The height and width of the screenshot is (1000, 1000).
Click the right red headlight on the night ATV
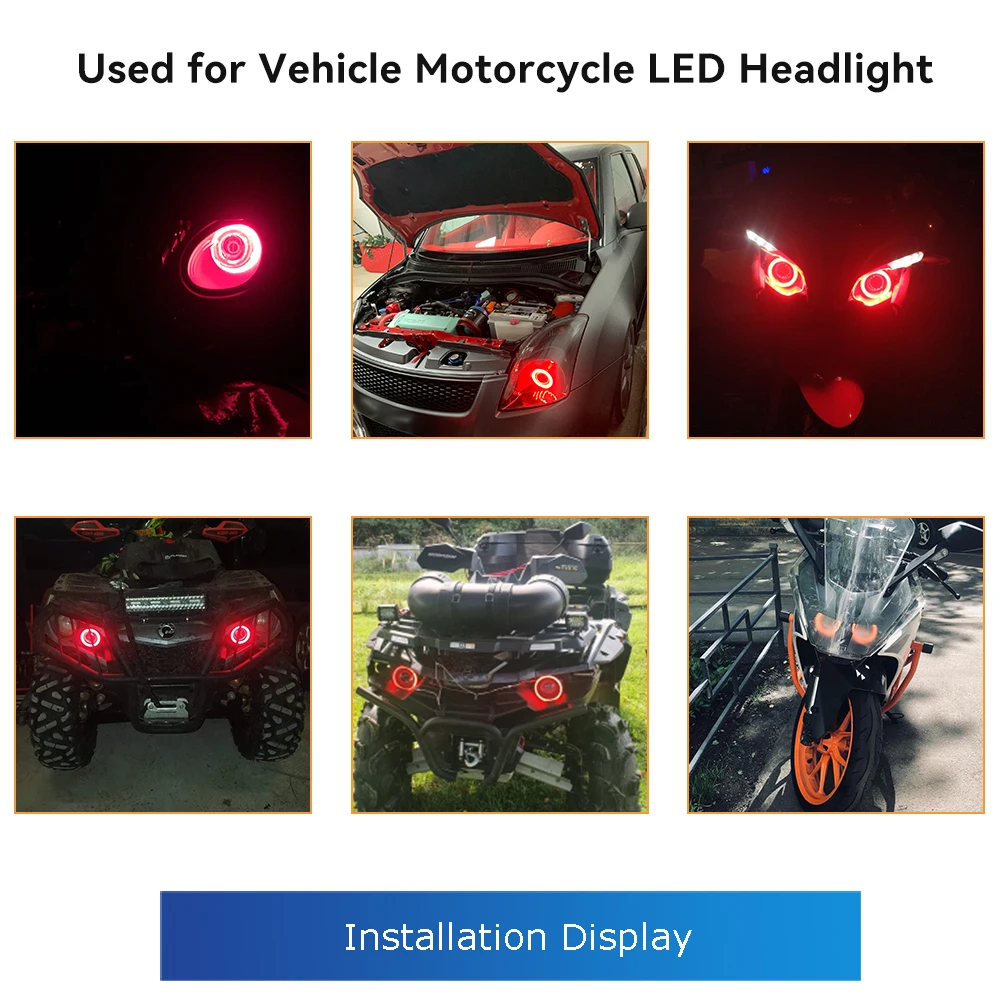click(x=240, y=634)
